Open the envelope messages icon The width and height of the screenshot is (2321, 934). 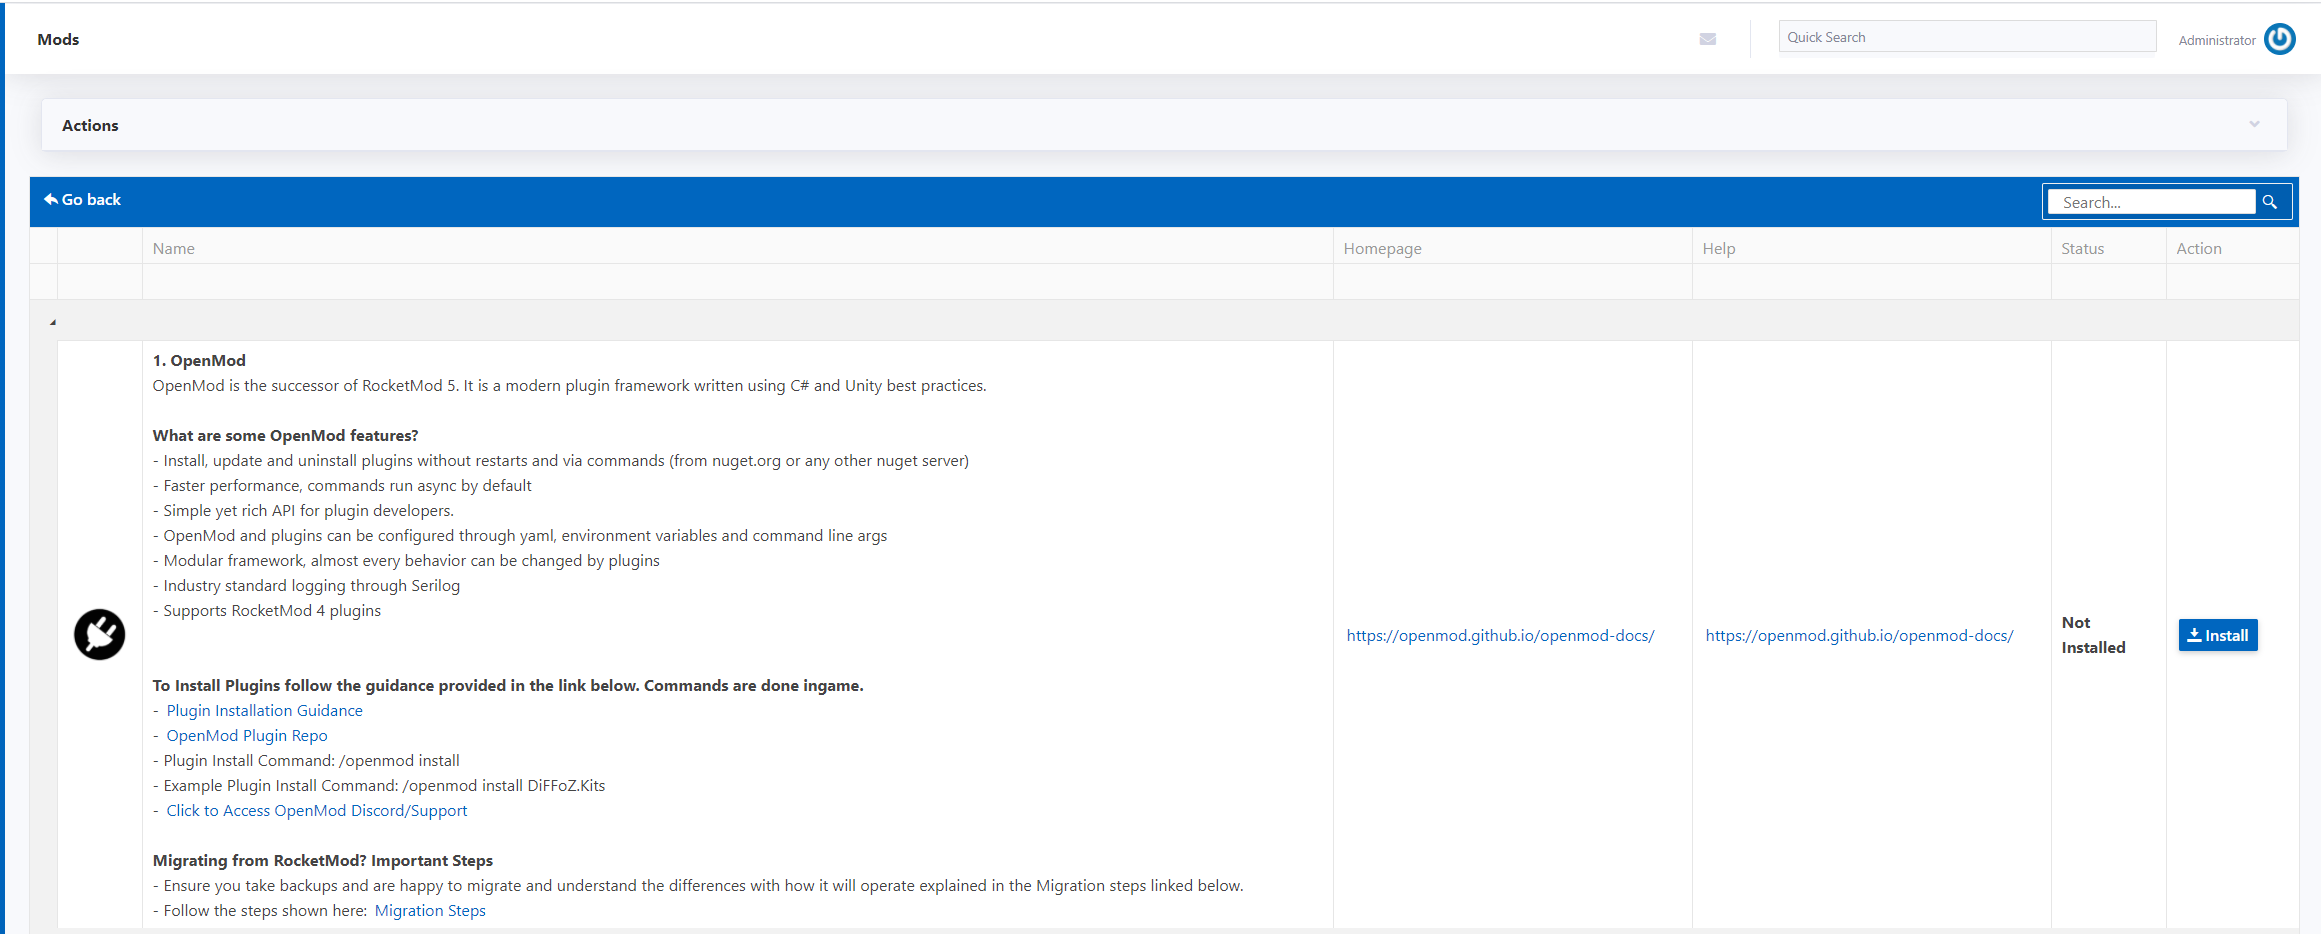[x=1707, y=39]
